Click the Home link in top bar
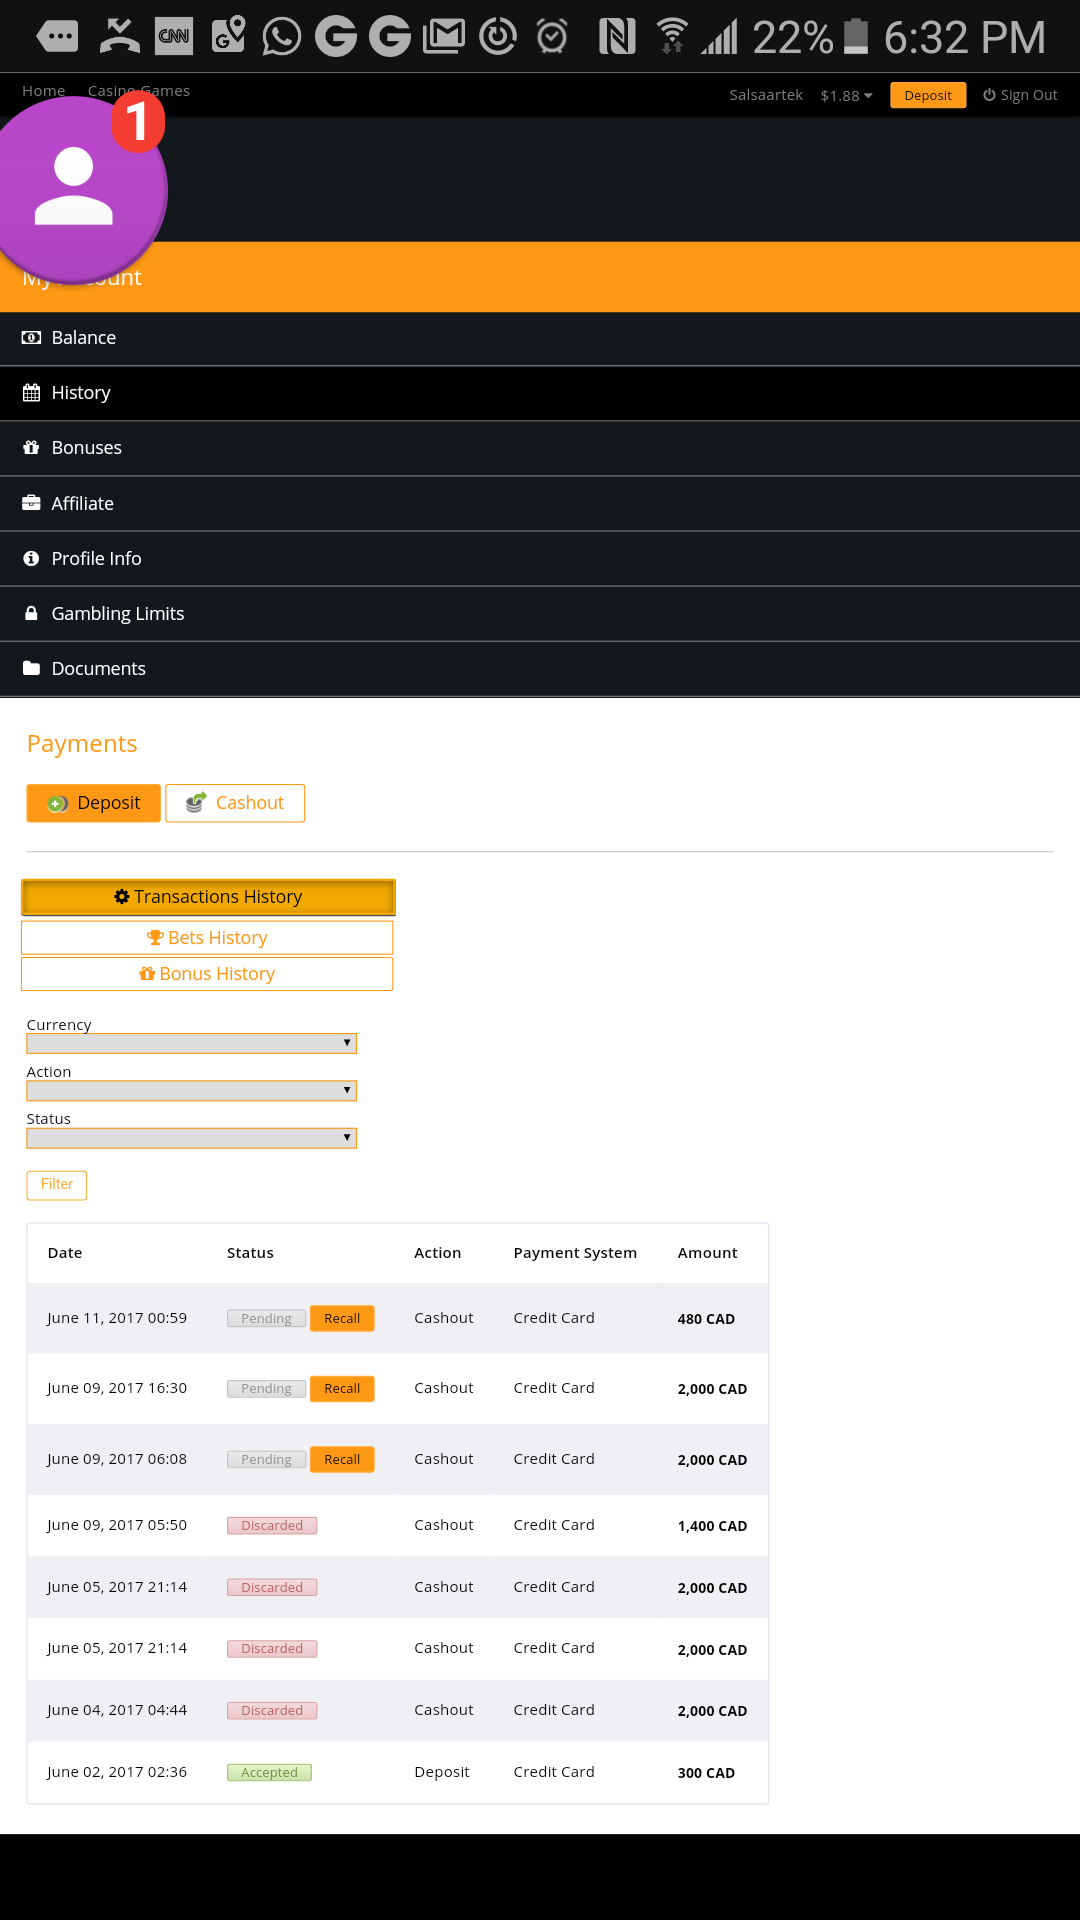 tap(43, 91)
